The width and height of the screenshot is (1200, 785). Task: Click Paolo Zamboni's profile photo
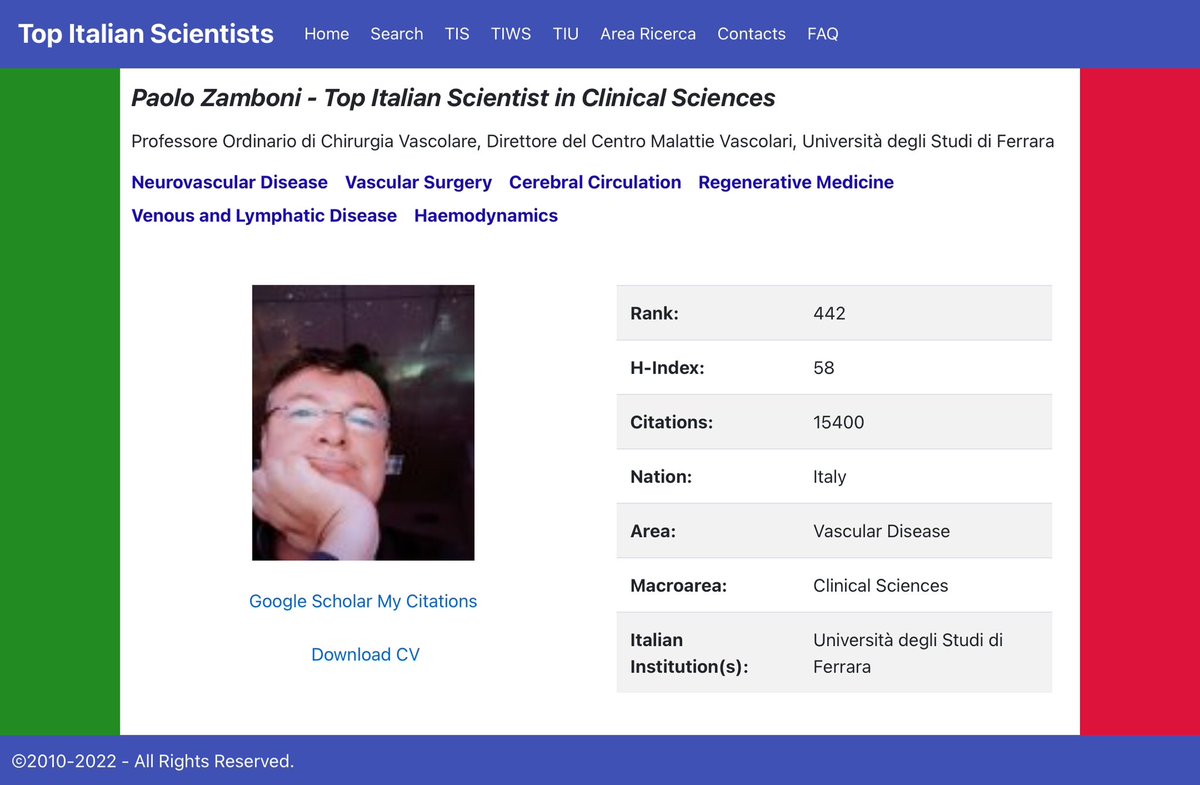click(x=363, y=422)
